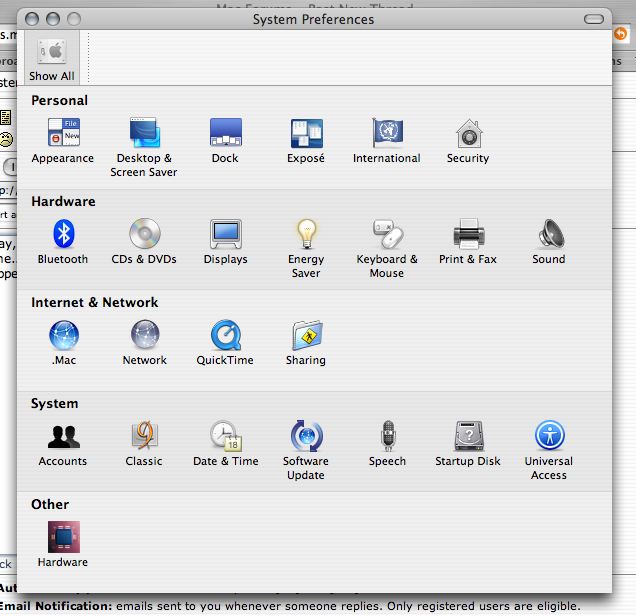This screenshot has height=616, width=636.
Task: Open Startup Disk preferences
Action: pos(468,444)
